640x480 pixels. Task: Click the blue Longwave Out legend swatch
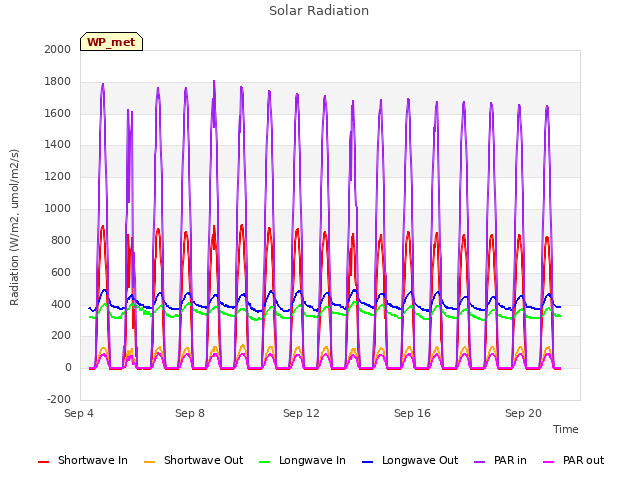pyautogui.click(x=367, y=462)
